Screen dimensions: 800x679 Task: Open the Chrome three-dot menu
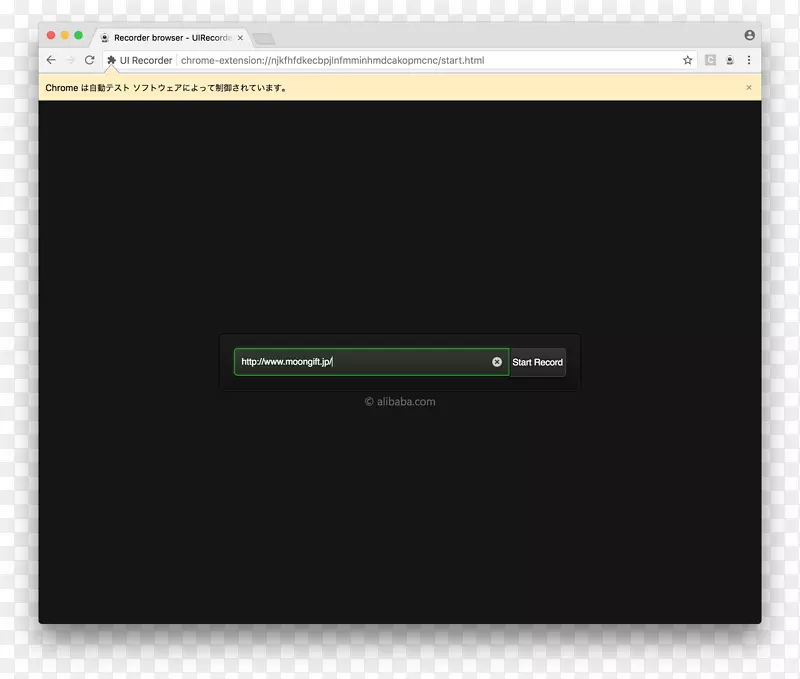749,60
